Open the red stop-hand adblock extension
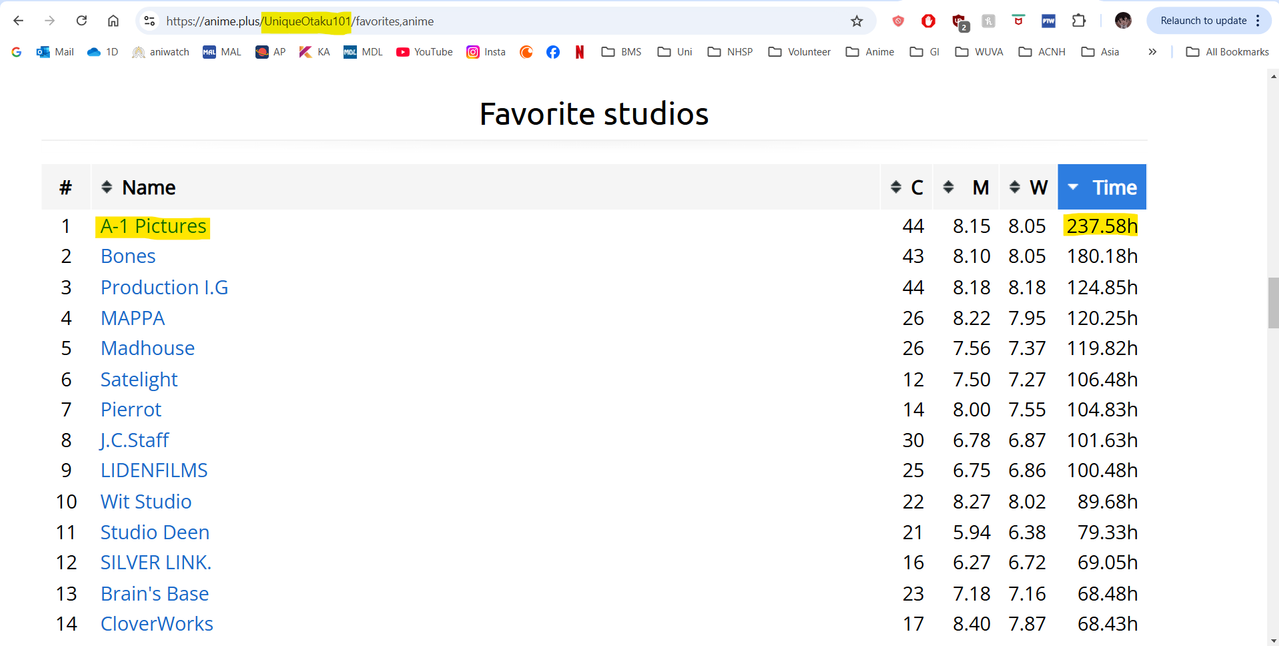1279x646 pixels. 928,20
